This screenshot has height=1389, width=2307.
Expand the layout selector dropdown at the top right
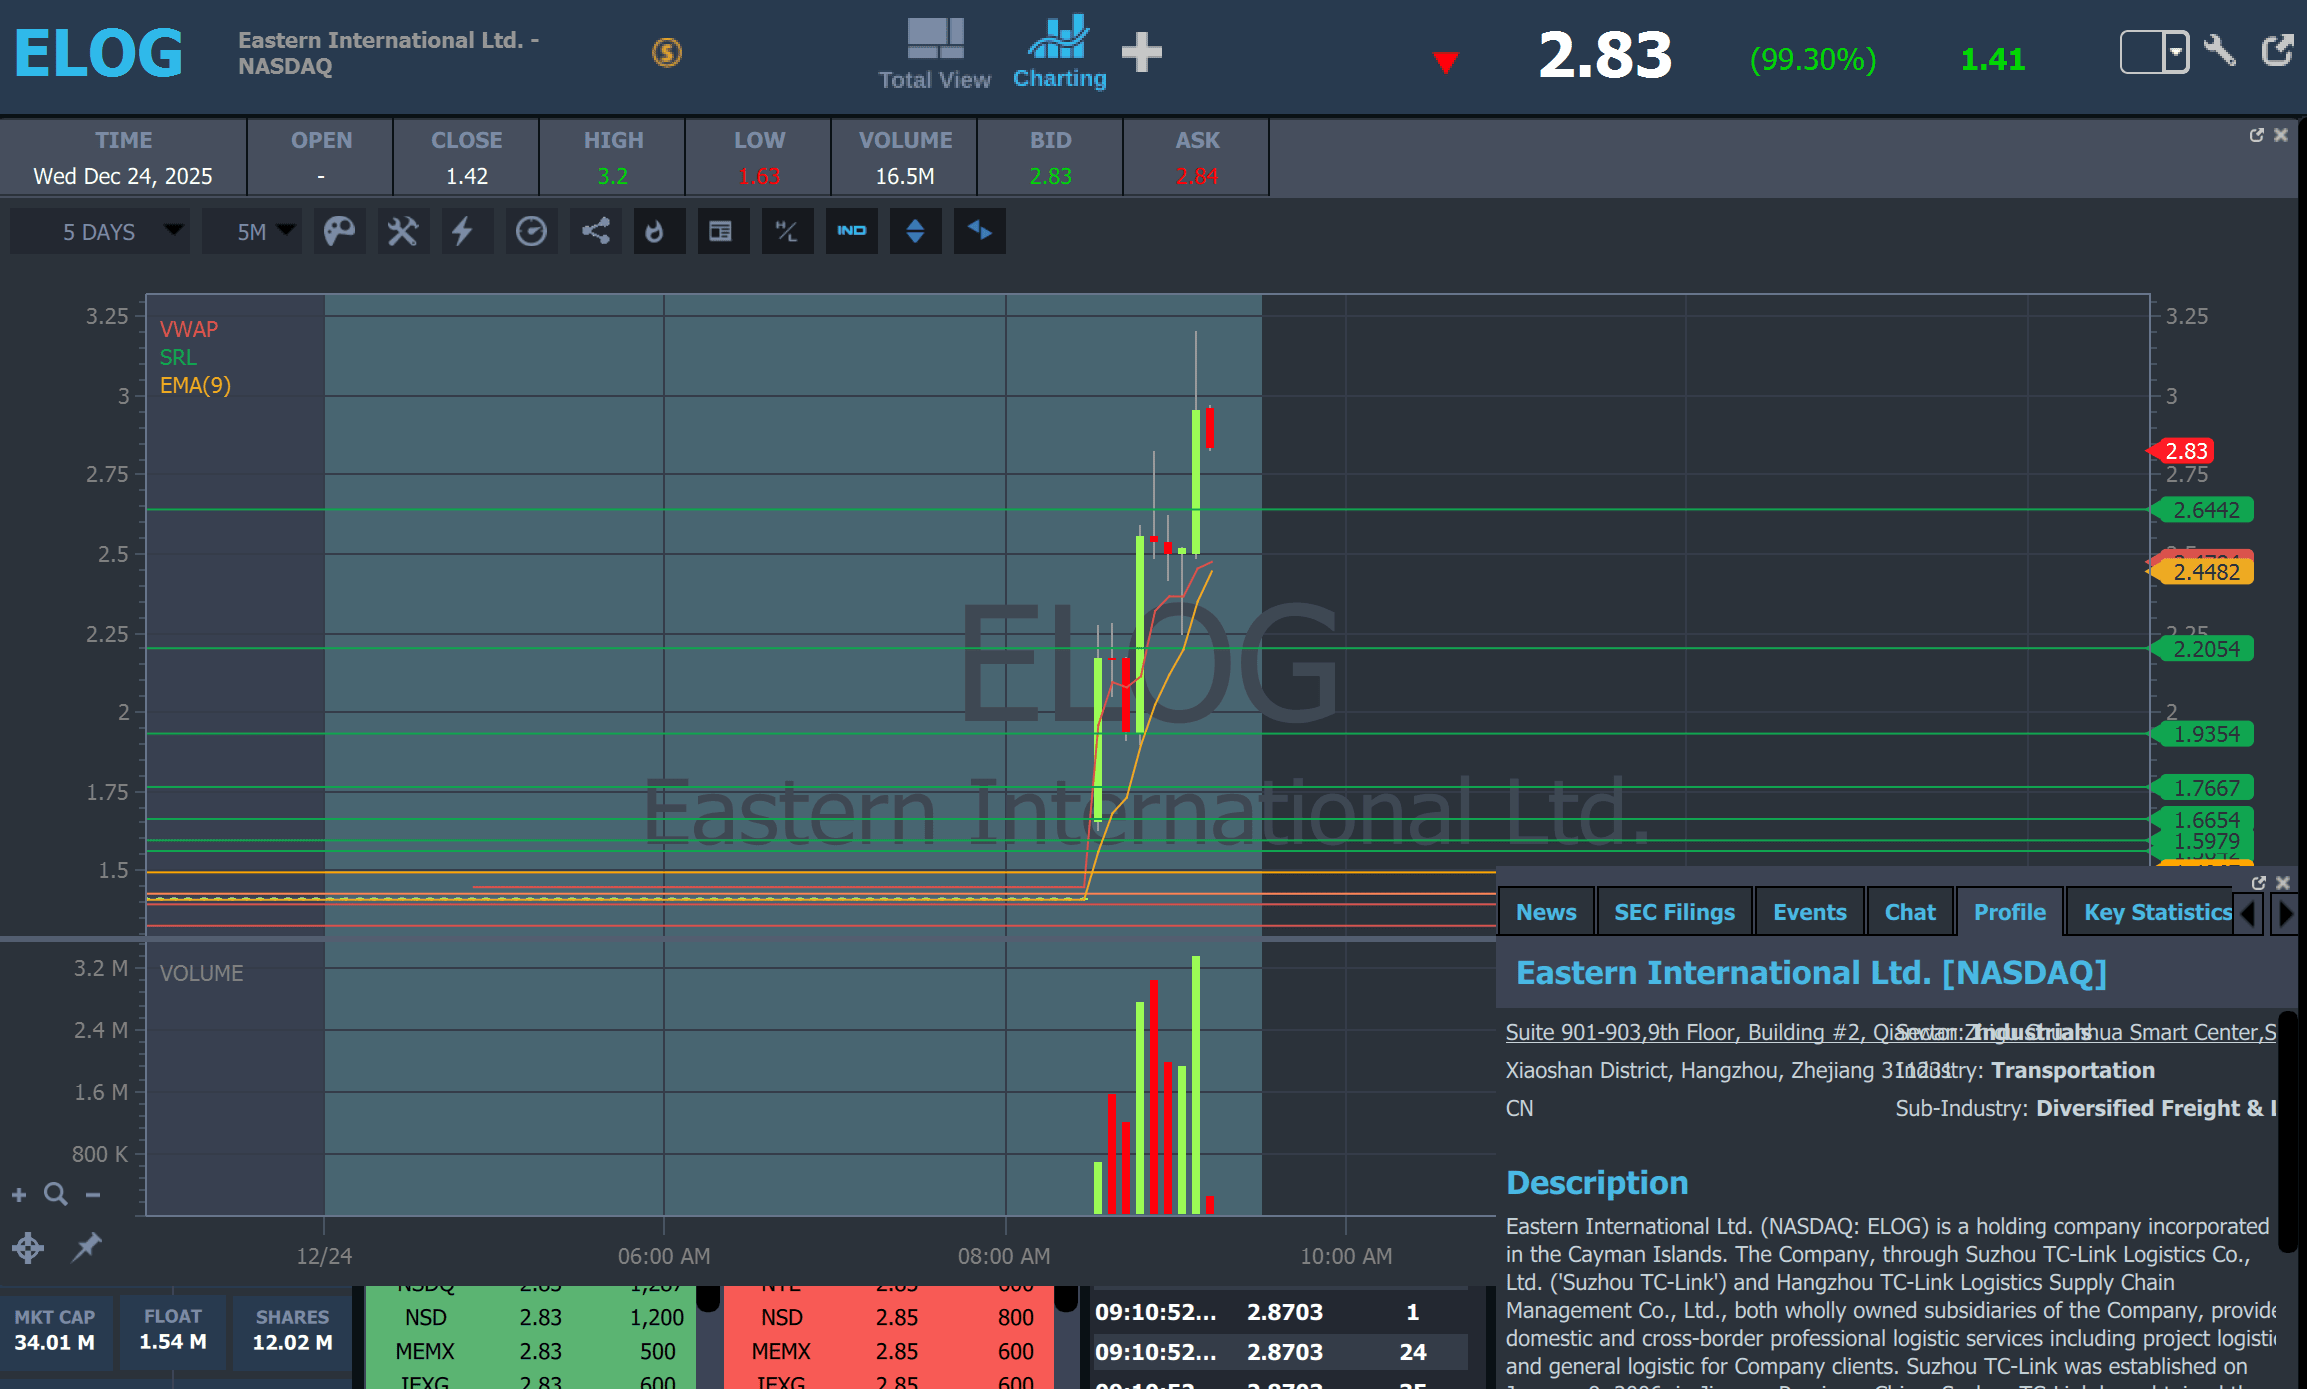2175,52
